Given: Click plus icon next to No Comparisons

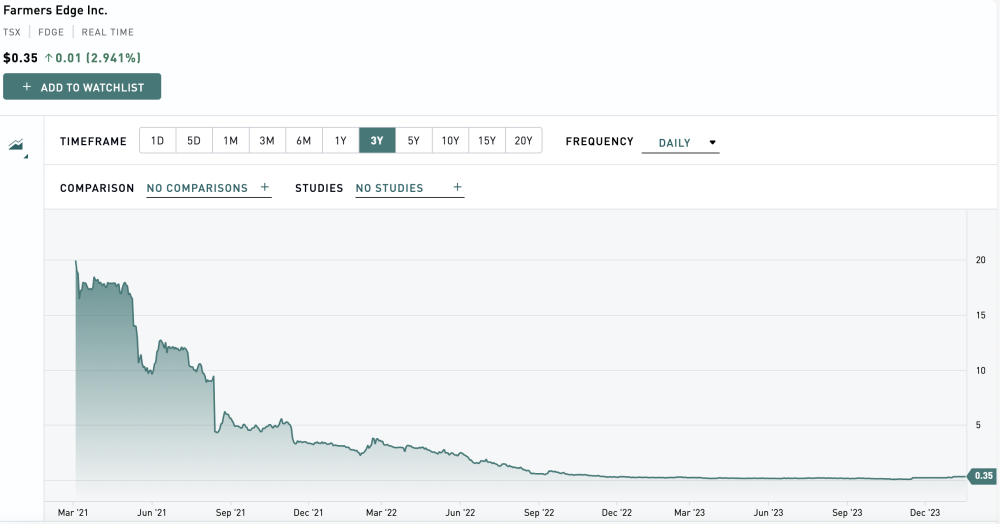Looking at the screenshot, I should point(265,187).
